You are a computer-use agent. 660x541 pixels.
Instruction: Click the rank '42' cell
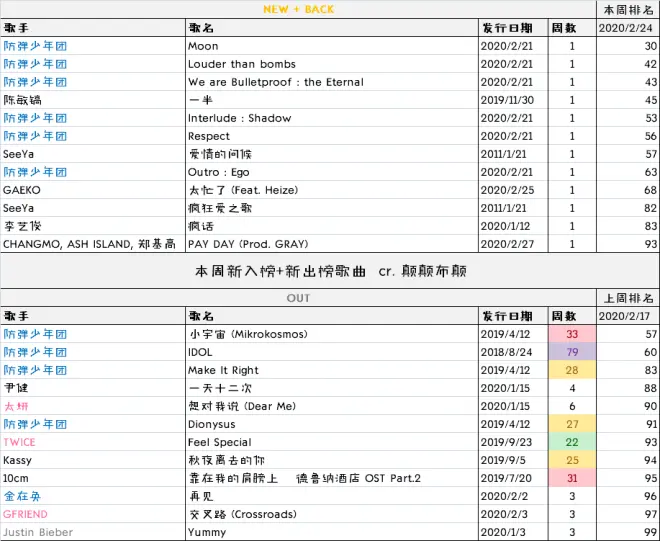628,64
